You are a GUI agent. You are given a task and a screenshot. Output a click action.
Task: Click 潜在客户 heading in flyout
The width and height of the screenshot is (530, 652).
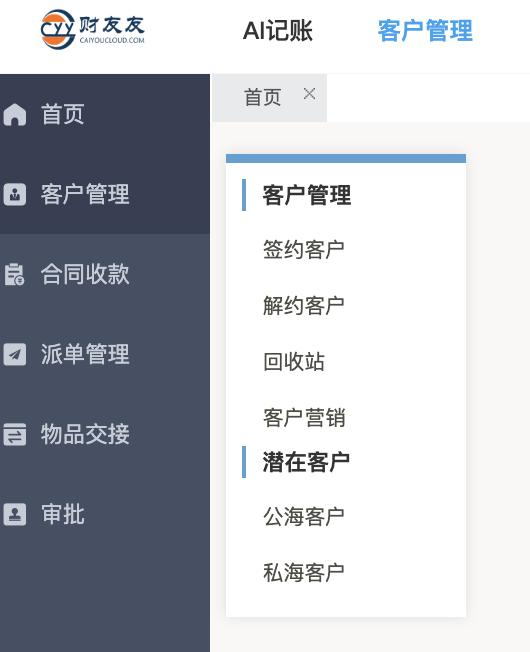[306, 462]
